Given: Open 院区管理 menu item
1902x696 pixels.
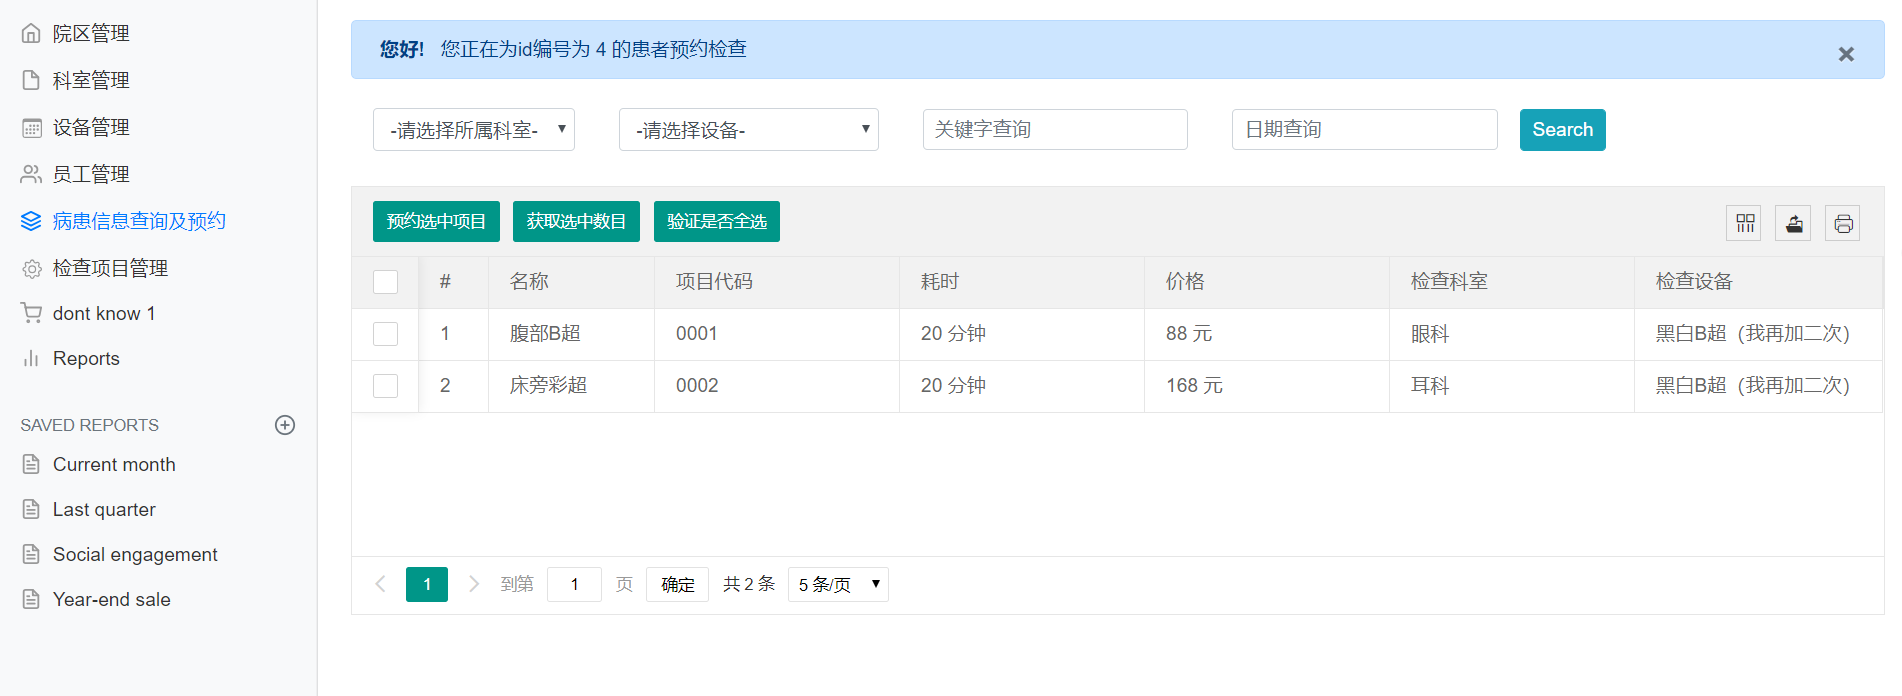Looking at the screenshot, I should (x=91, y=33).
